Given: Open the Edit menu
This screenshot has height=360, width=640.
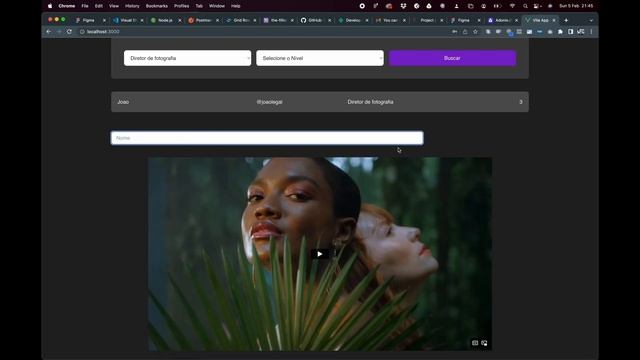Looking at the screenshot, I should (99, 6).
